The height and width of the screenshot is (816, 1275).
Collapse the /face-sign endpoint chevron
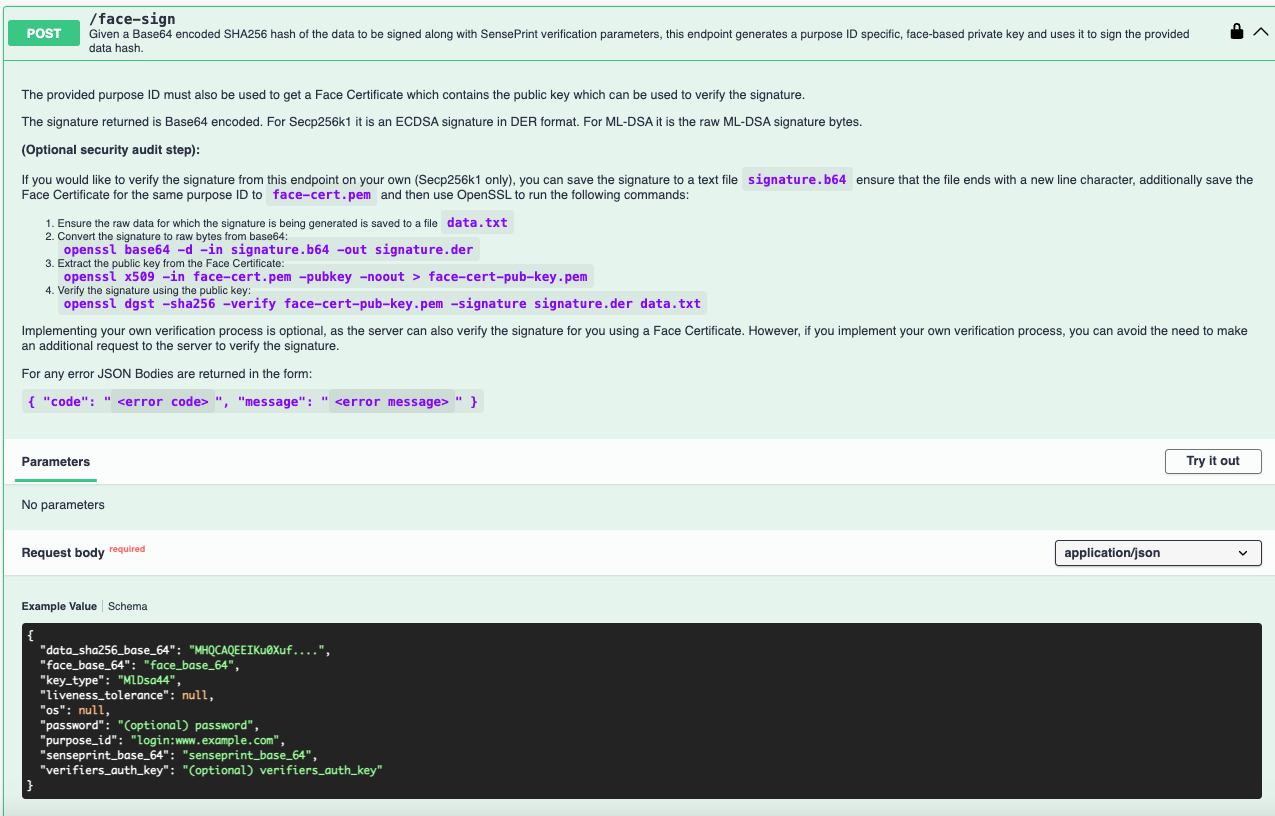(1261, 32)
